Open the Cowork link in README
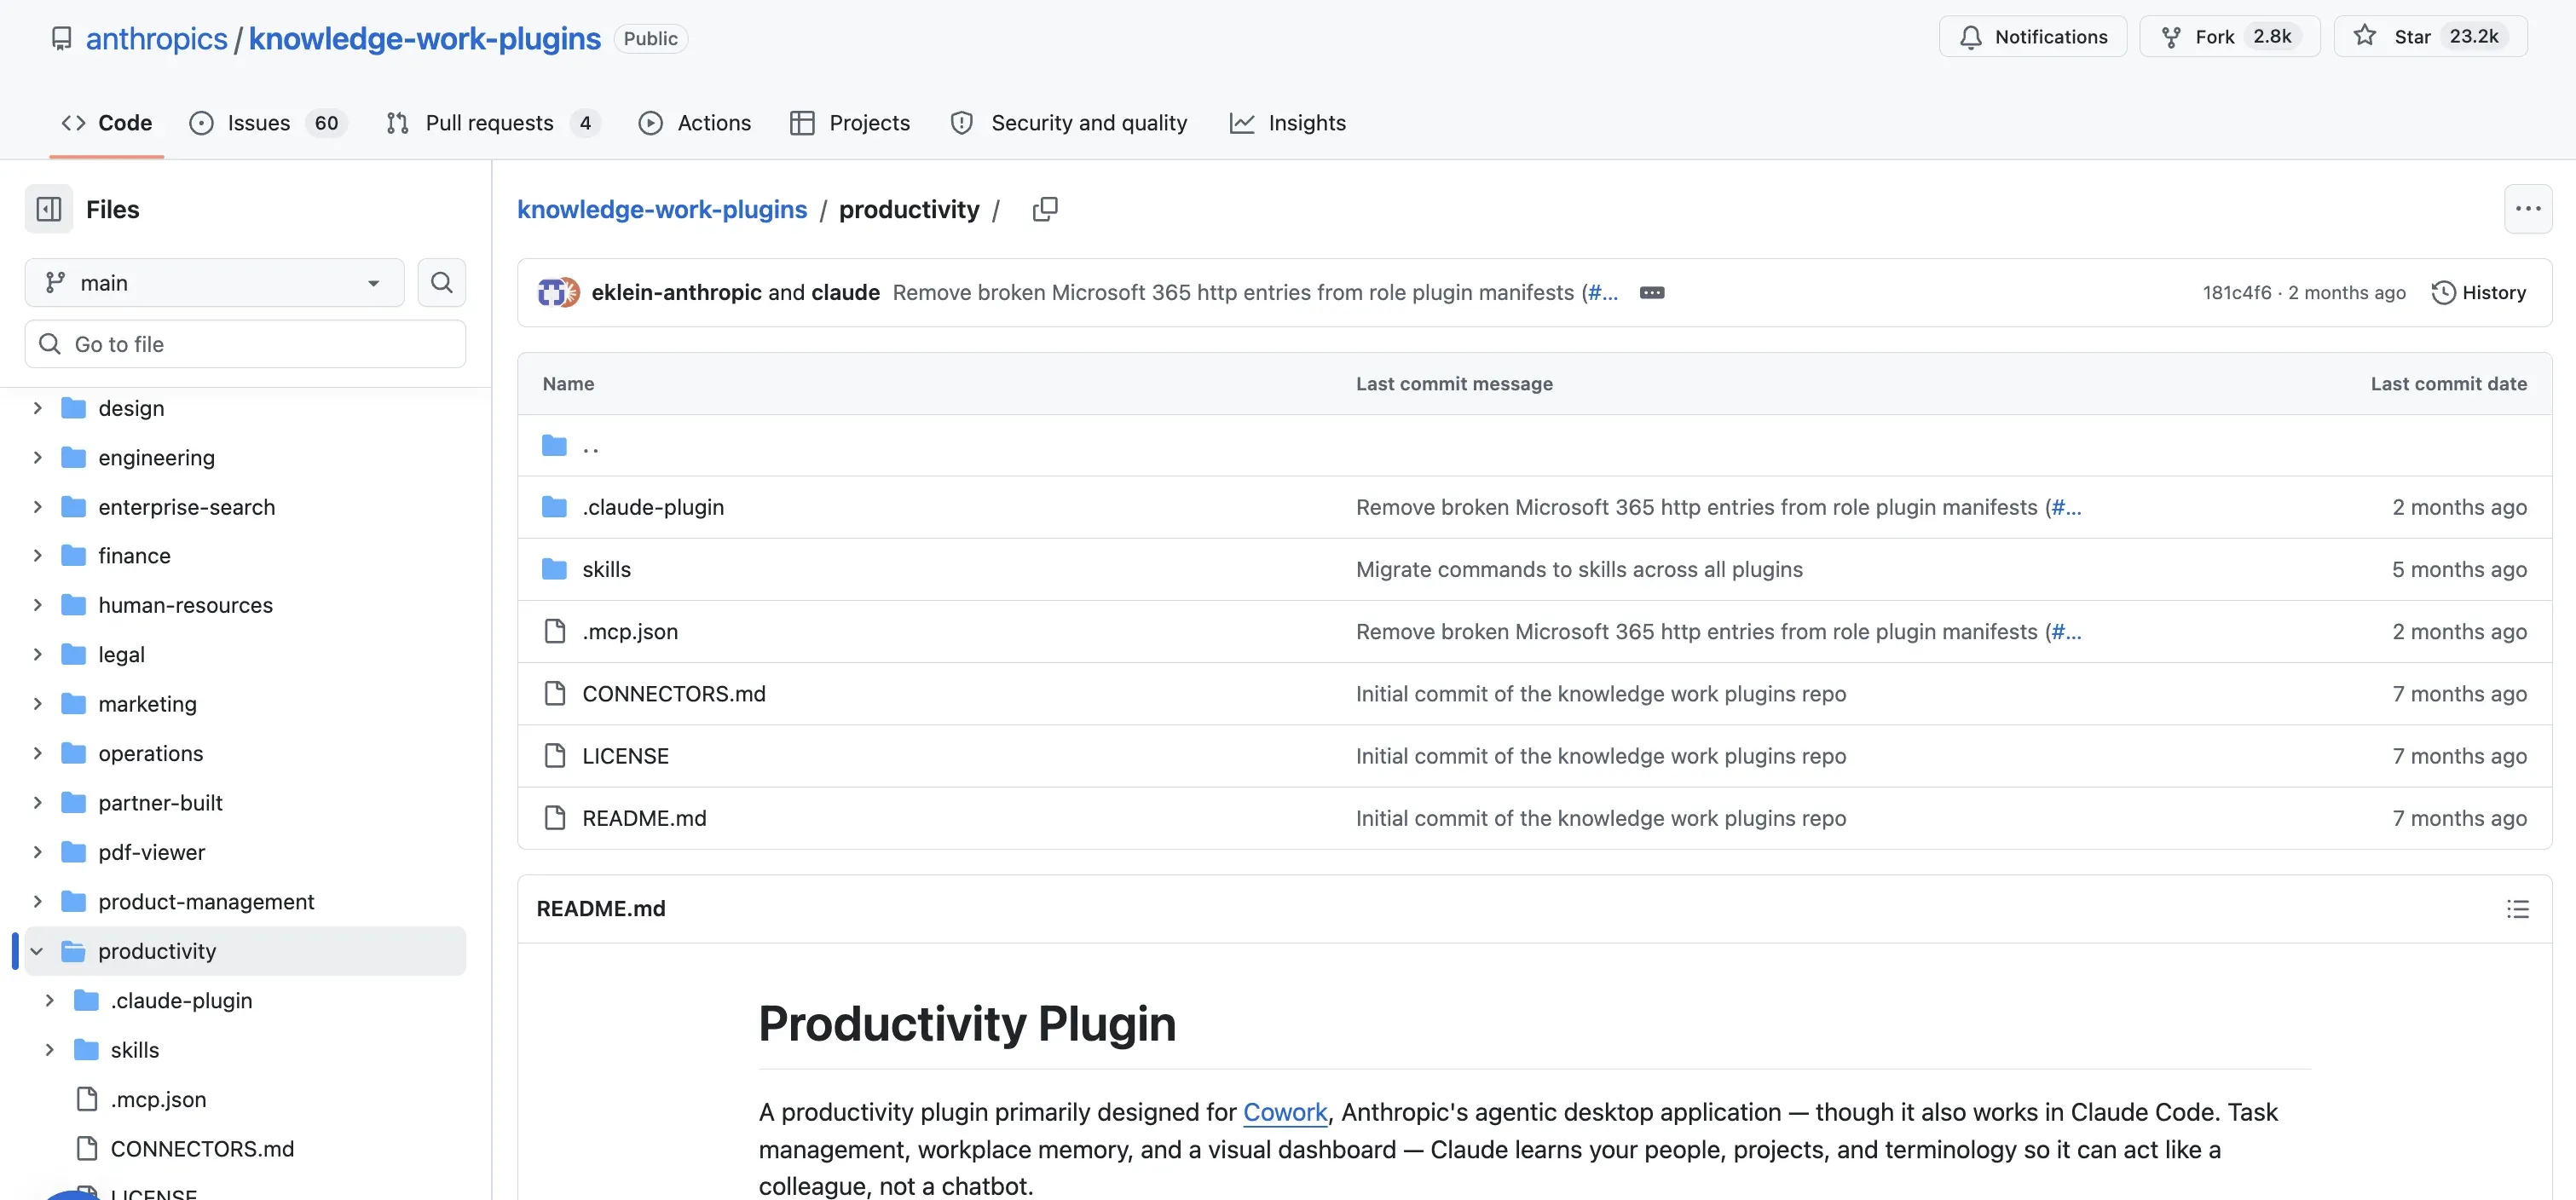Viewport: 2576px width, 1200px height. [1285, 1112]
